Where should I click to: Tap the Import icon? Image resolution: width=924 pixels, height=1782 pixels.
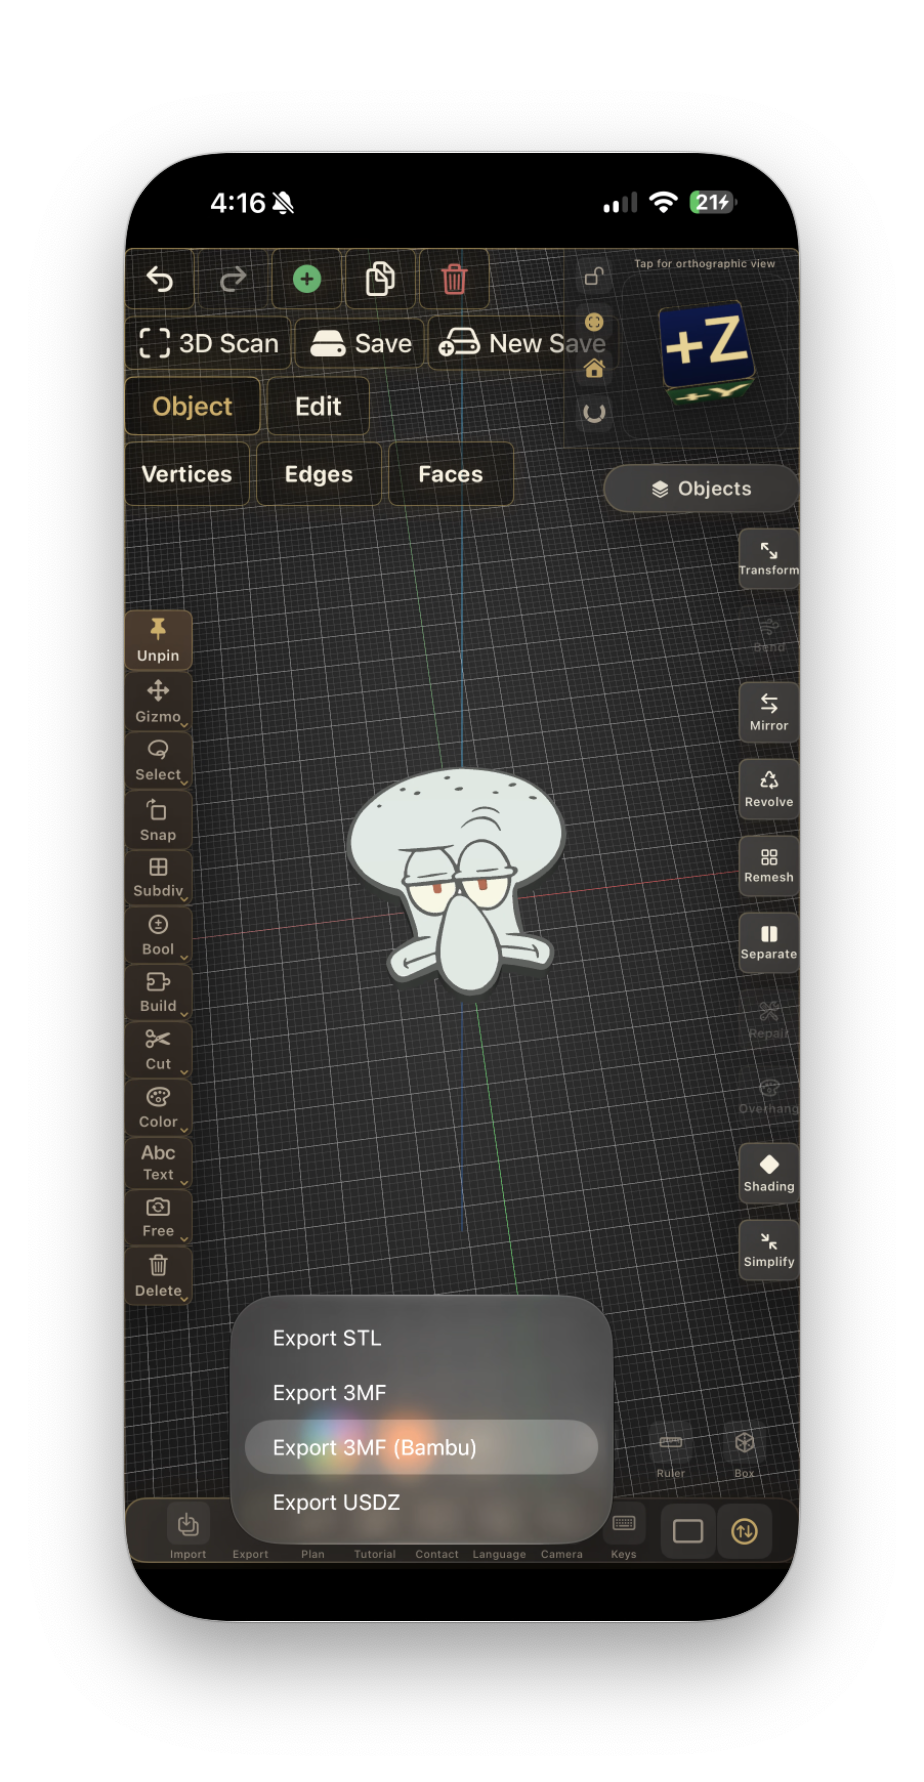coord(188,1525)
